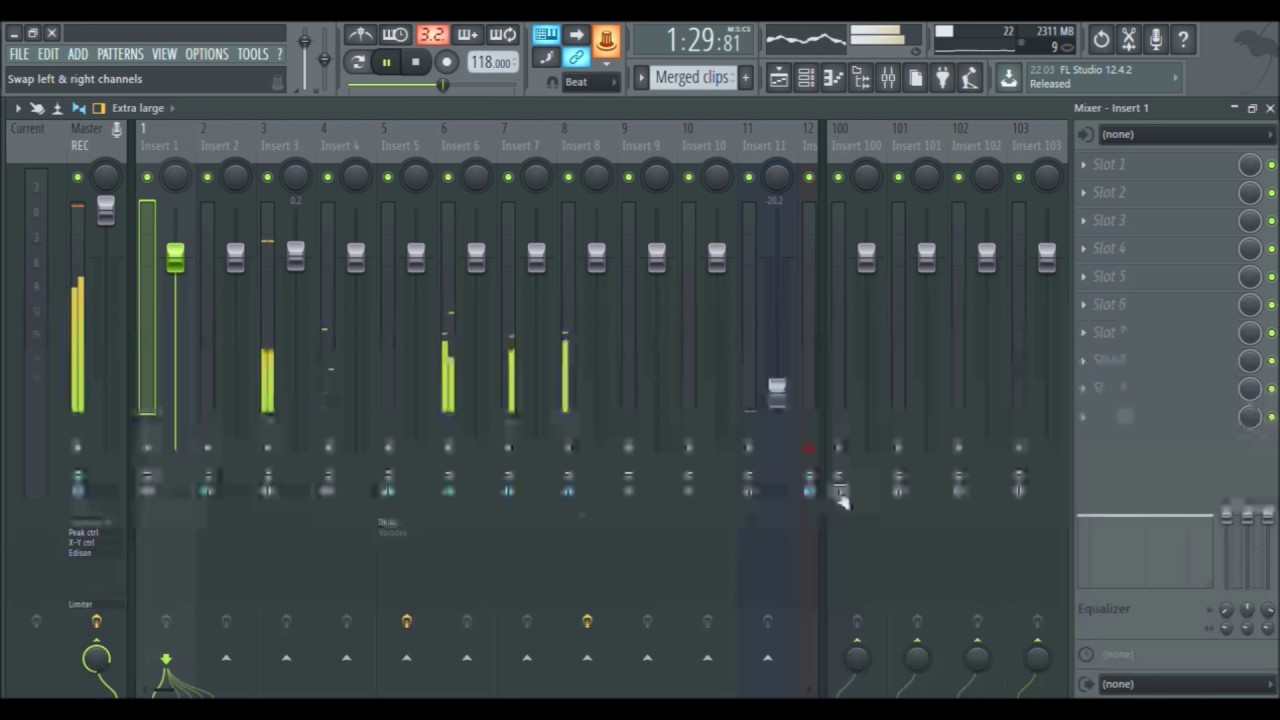Image resolution: width=1280 pixels, height=720 pixels.
Task: Mute Insert 5 using its green LED
Action: click(x=388, y=178)
